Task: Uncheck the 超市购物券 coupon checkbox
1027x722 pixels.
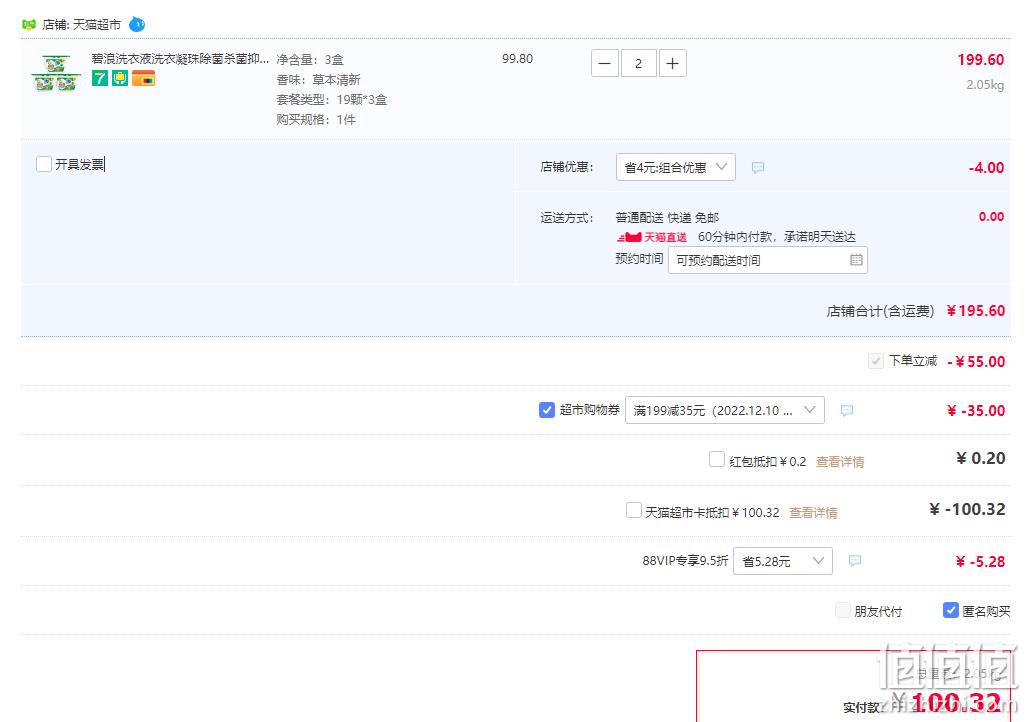Action: coord(547,410)
